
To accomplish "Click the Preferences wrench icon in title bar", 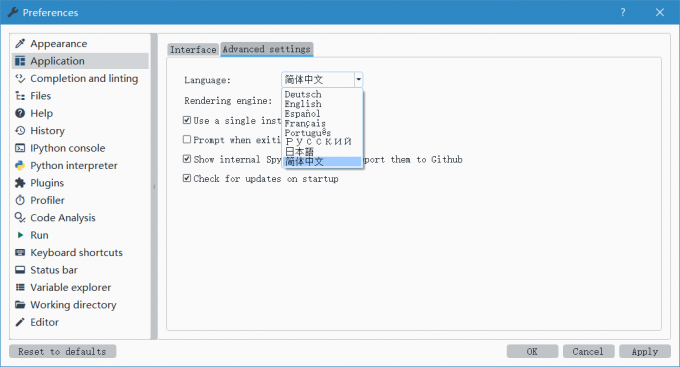I will [13, 12].
